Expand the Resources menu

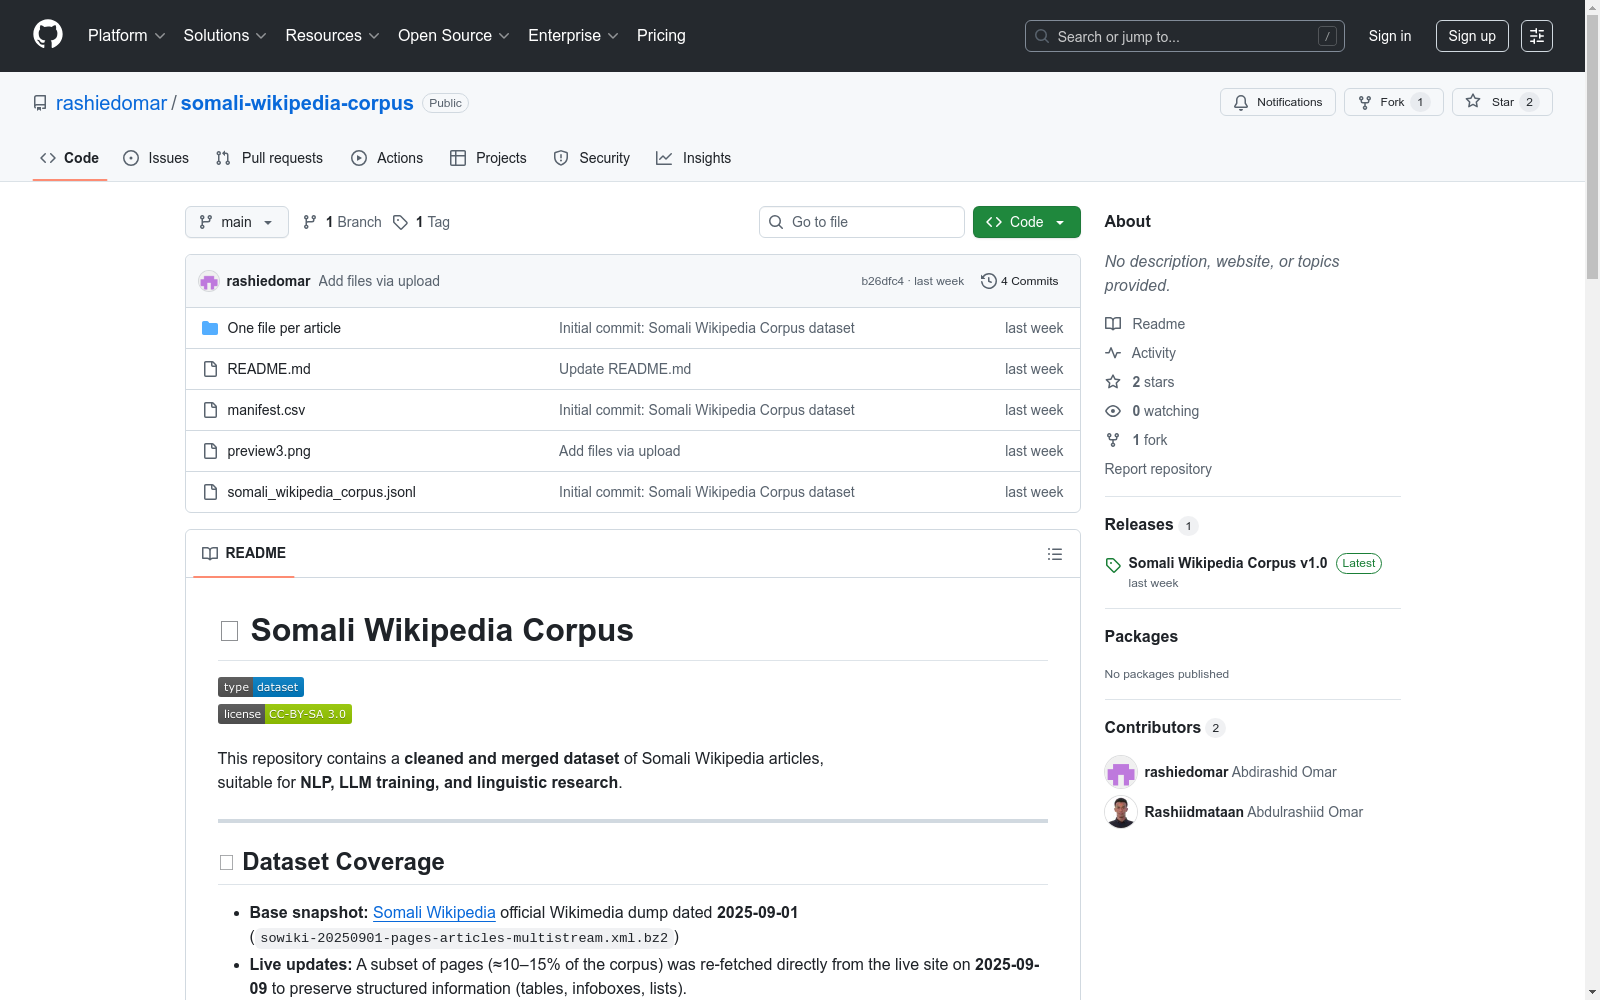tap(332, 35)
